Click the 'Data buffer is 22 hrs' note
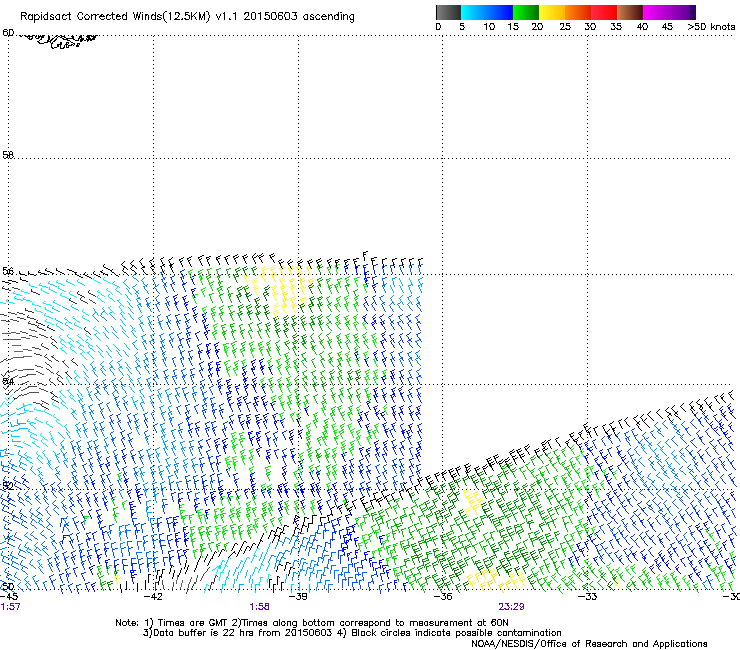 coord(352,633)
